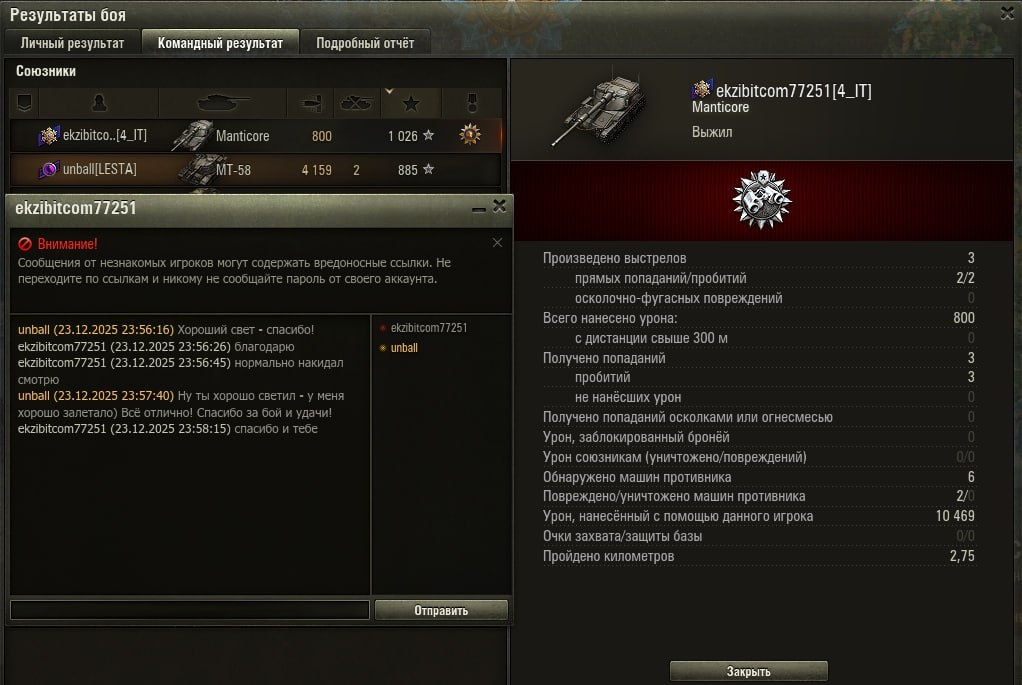
Task: Click ekzibitcom's achievement medal in ally row
Action: pyautogui.click(x=470, y=135)
